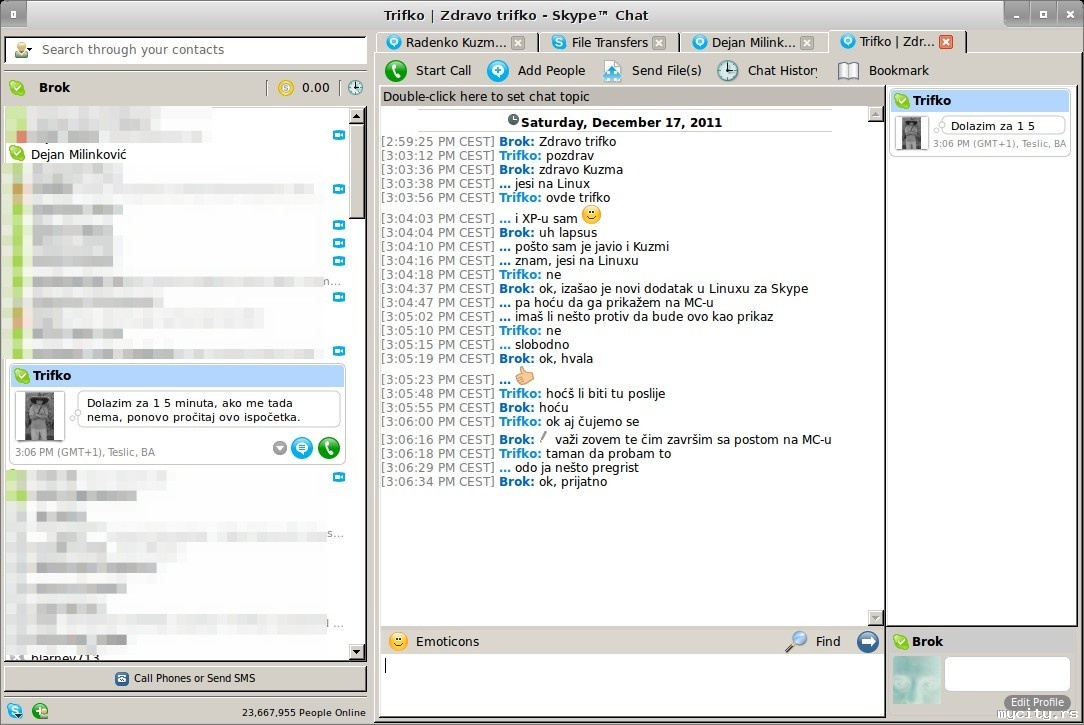
Task: Click Brok's profile picture
Action: coord(917,680)
